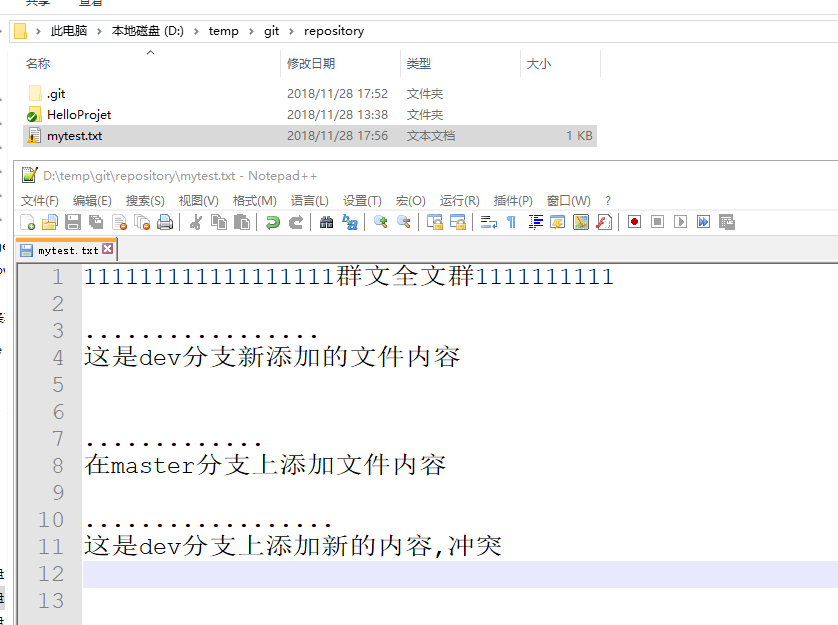Select the .git folder in Explorer
838x625 pixels.
(x=56, y=94)
